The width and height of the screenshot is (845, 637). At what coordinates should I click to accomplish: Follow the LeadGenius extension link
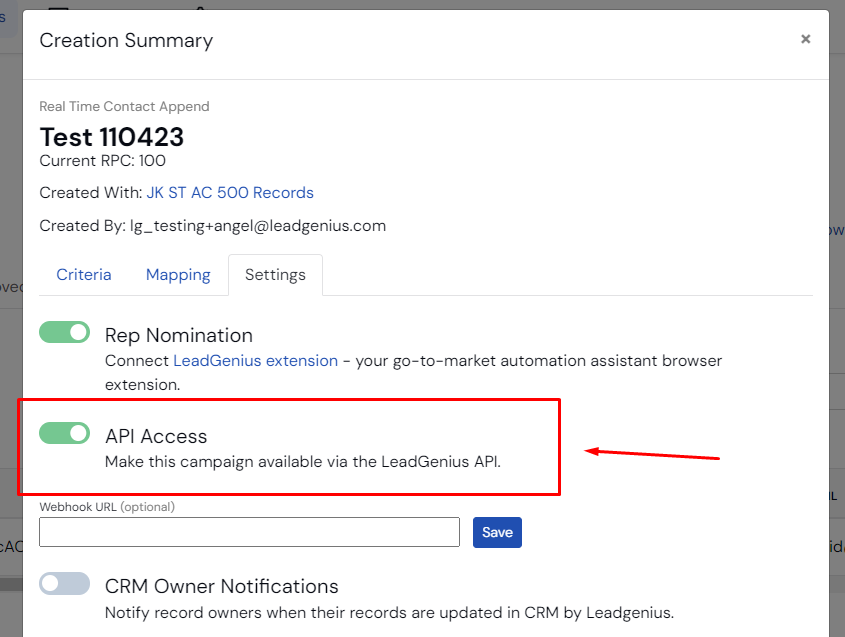(x=255, y=360)
